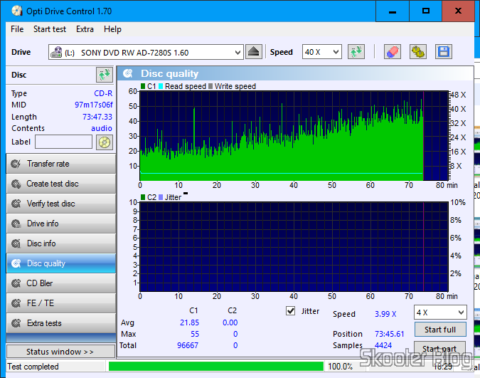This screenshot has width=480, height=378.
Task: Click the green test progress bar
Action: [216, 366]
